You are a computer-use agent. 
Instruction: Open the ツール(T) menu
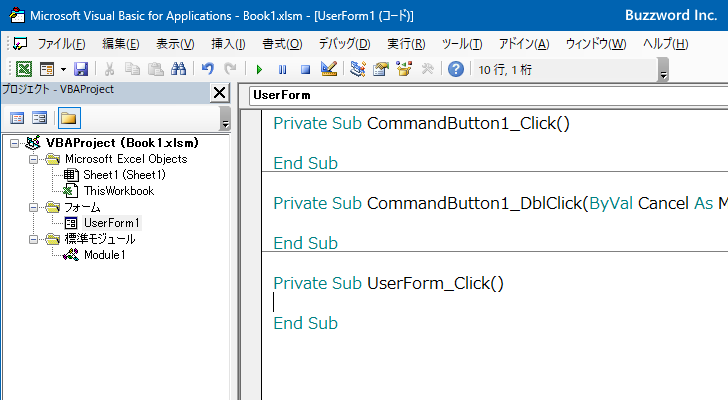pyautogui.click(x=462, y=44)
